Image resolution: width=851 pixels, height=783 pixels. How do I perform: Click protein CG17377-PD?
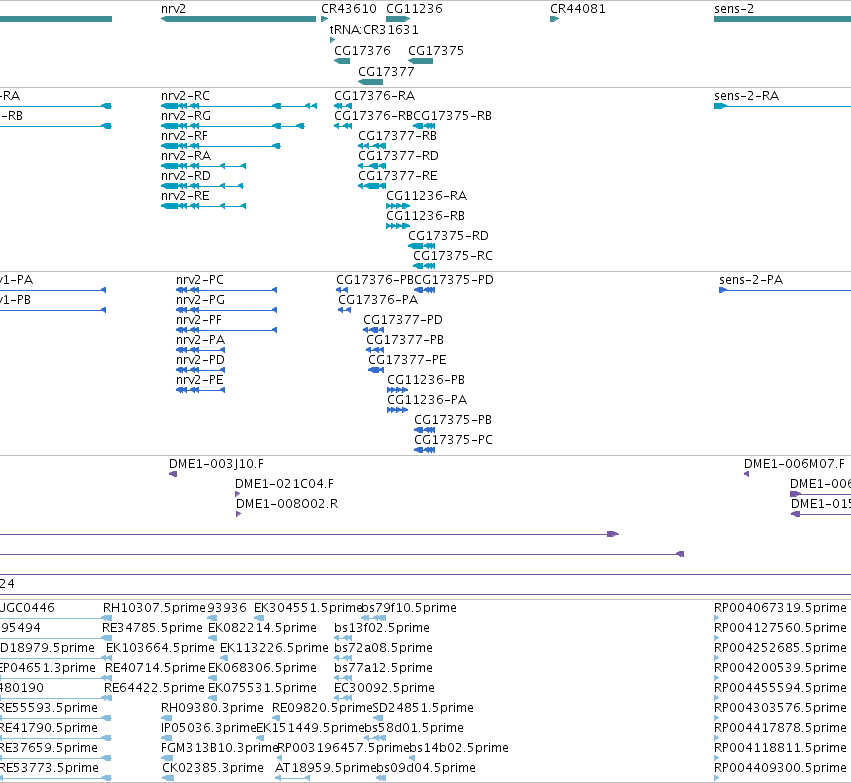pyautogui.click(x=403, y=321)
